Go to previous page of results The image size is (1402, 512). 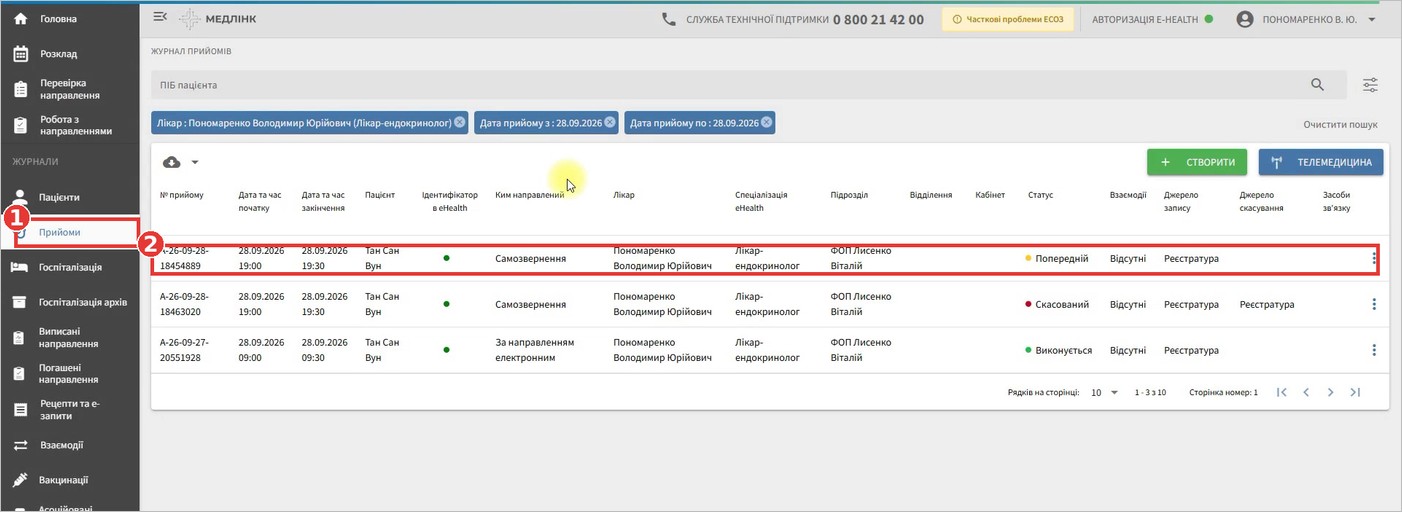[1306, 392]
